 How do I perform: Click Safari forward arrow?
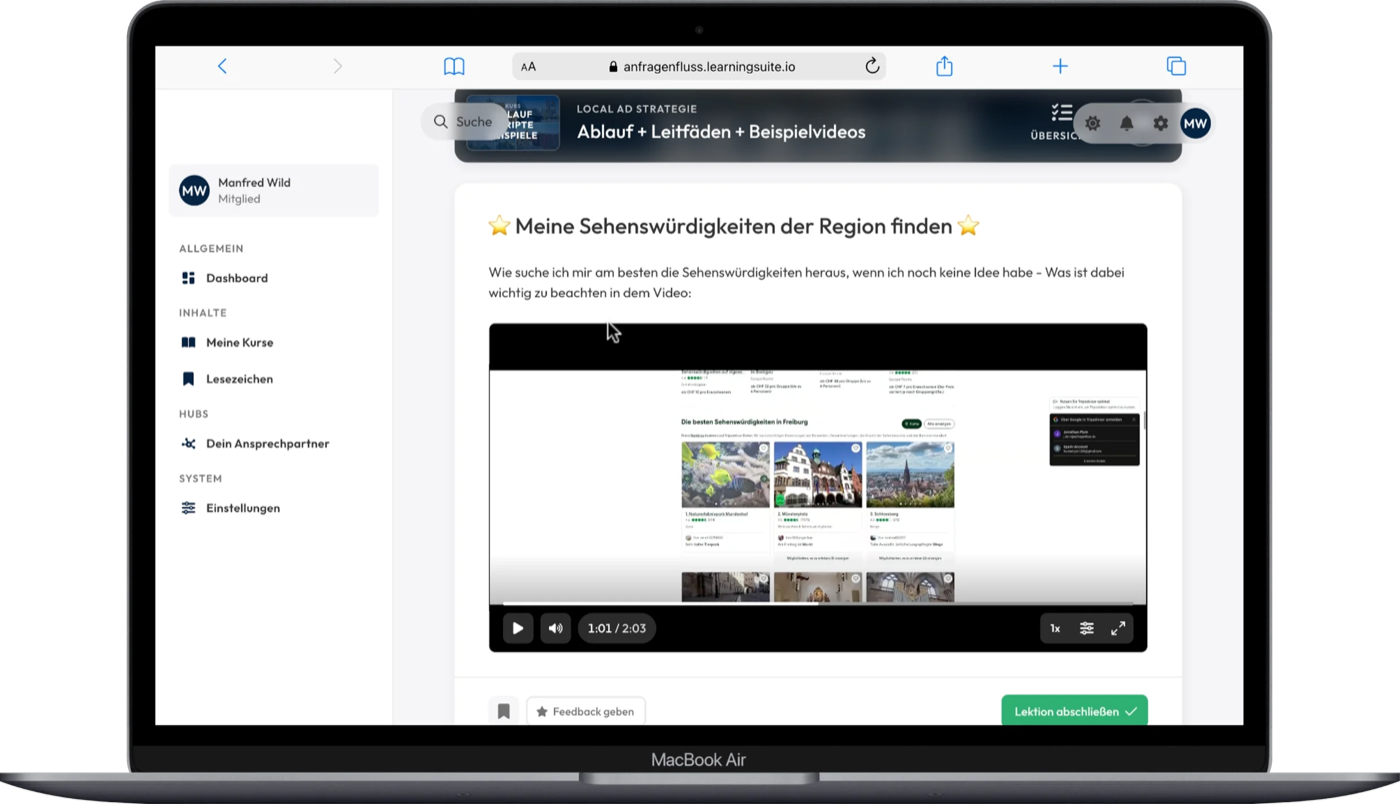click(x=338, y=66)
